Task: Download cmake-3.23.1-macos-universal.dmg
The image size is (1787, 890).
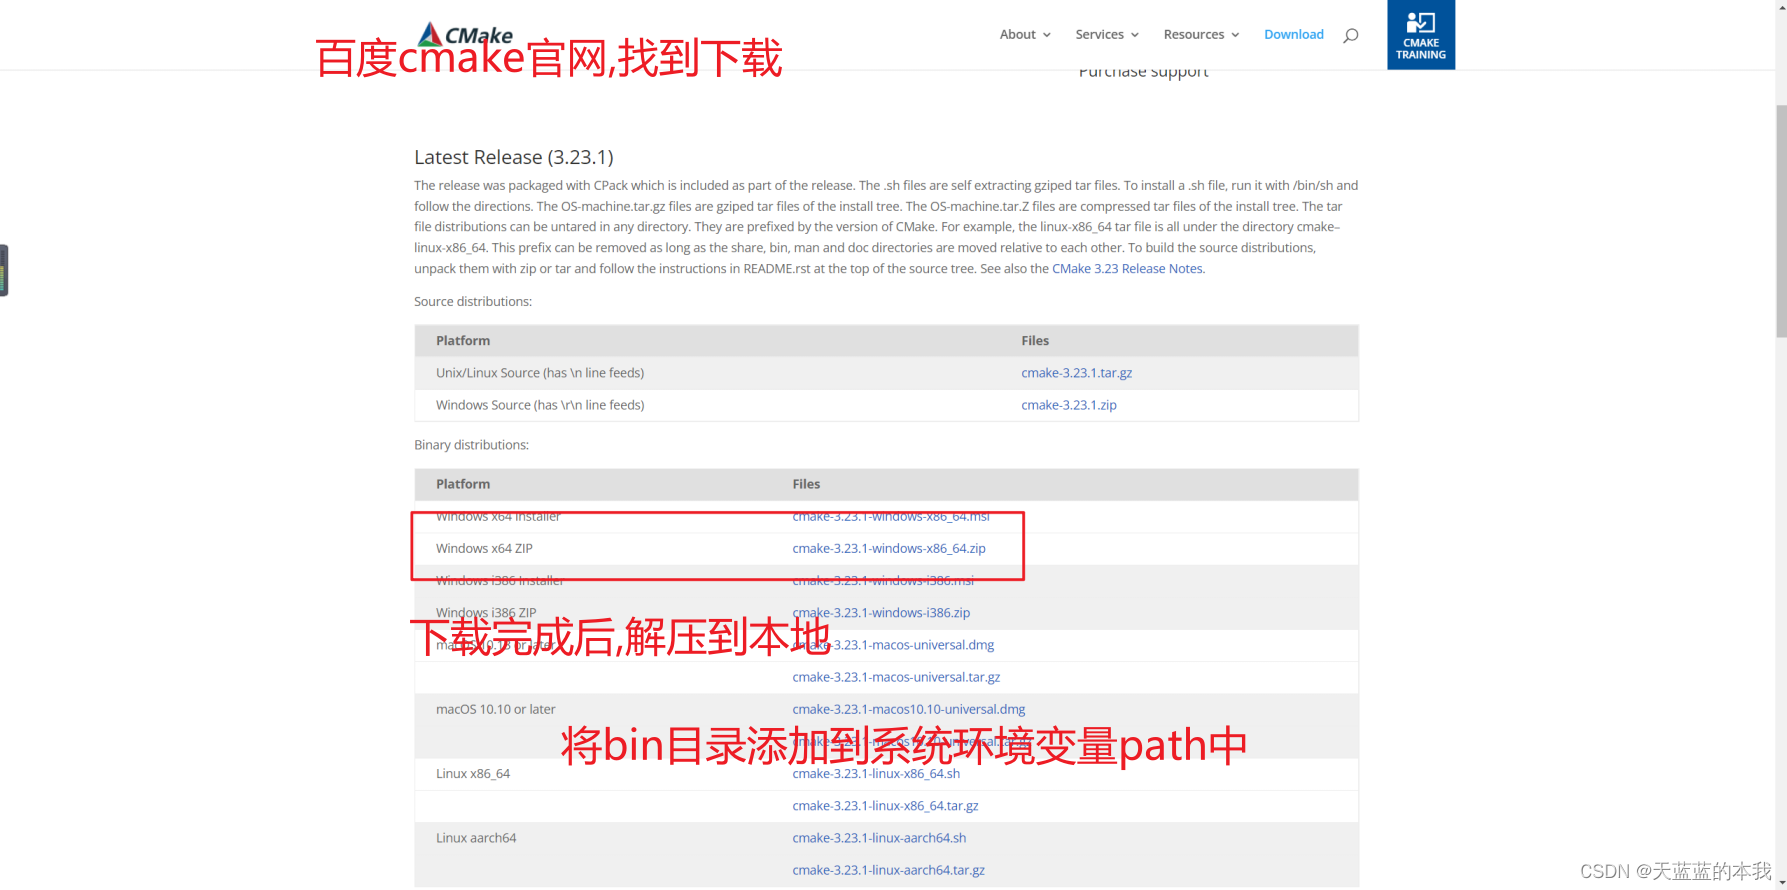Action: 893,645
